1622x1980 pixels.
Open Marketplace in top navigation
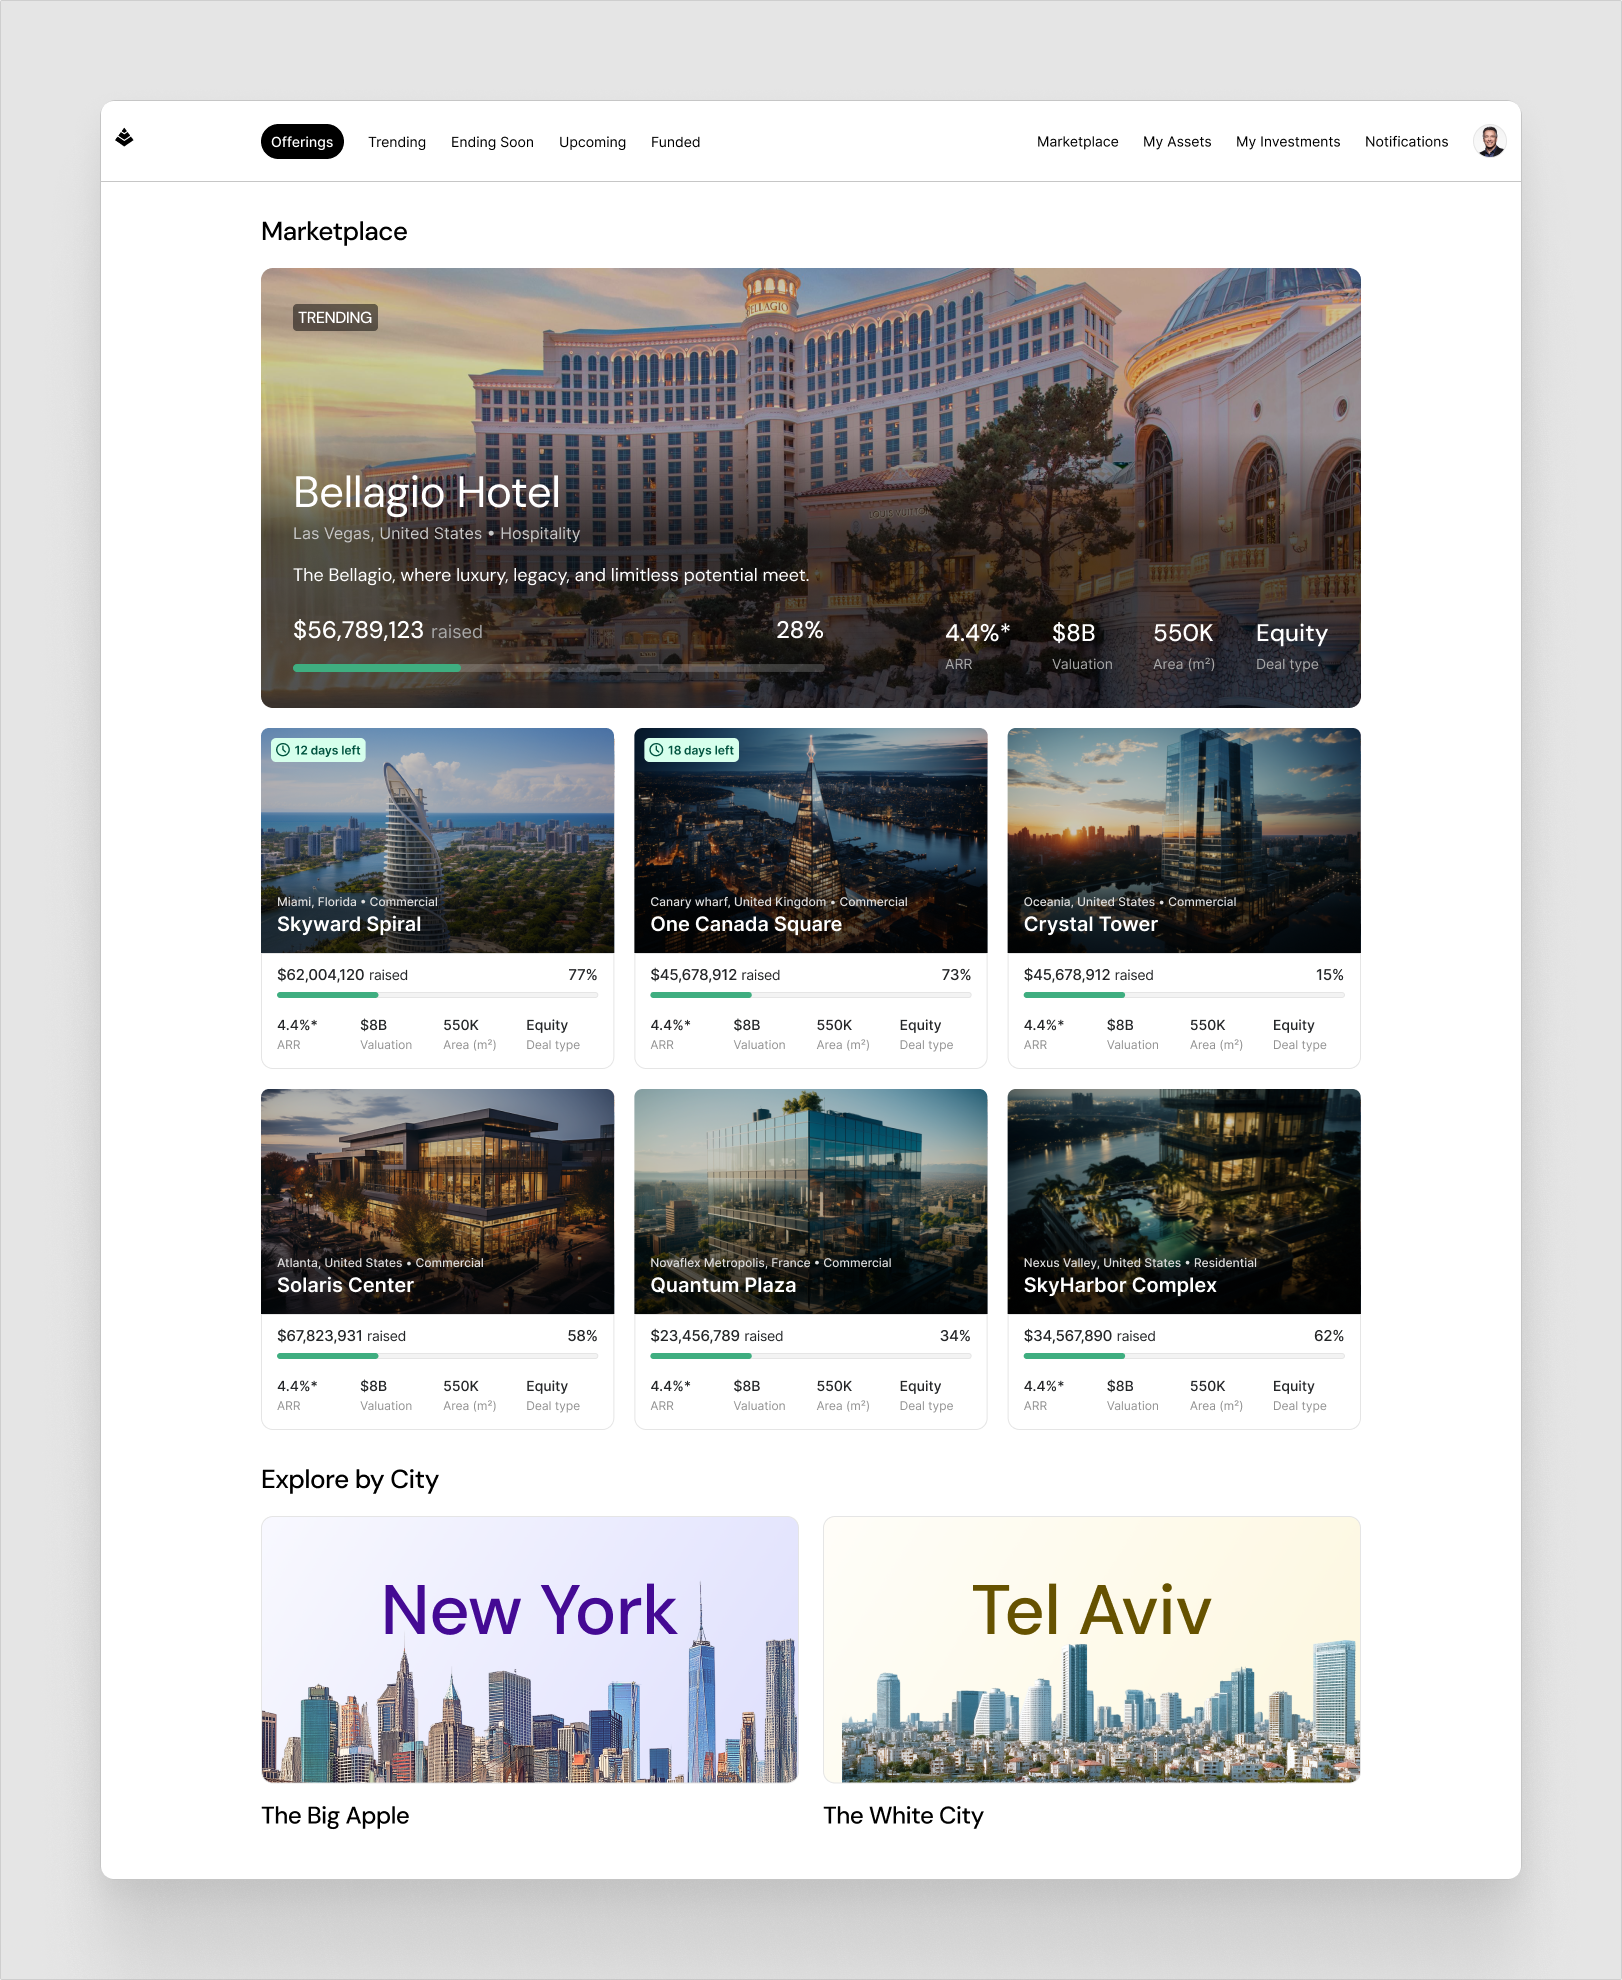click(x=1078, y=142)
